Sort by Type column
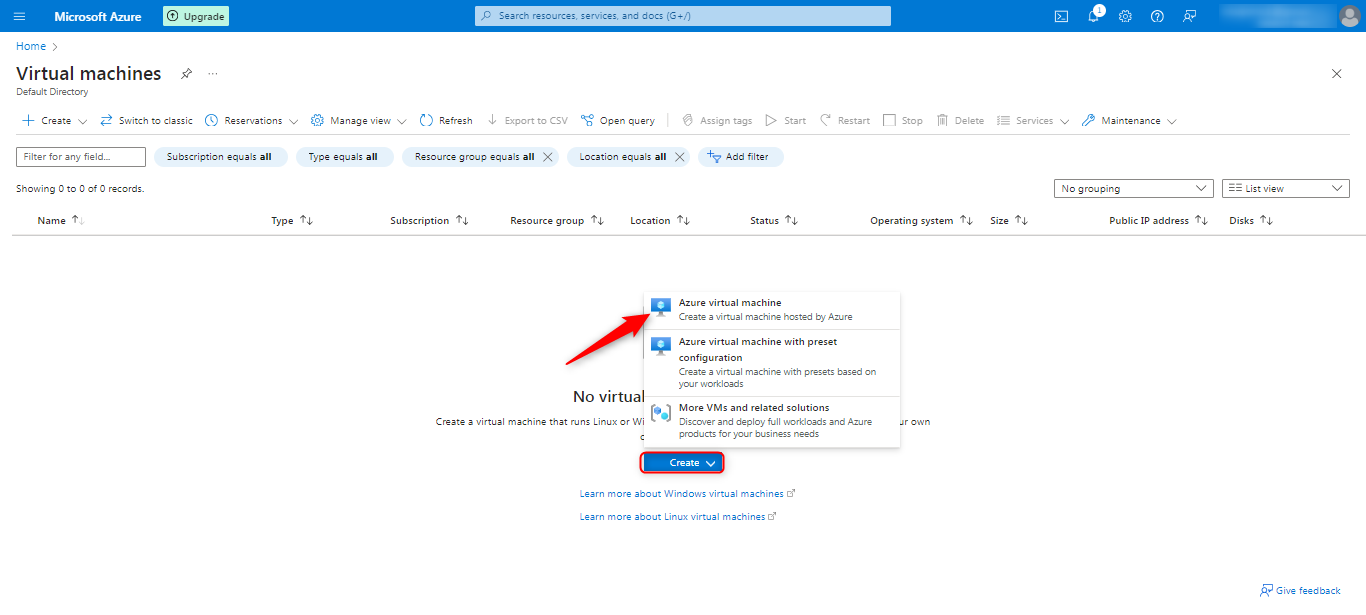This screenshot has height=615, width=1366. tap(292, 221)
